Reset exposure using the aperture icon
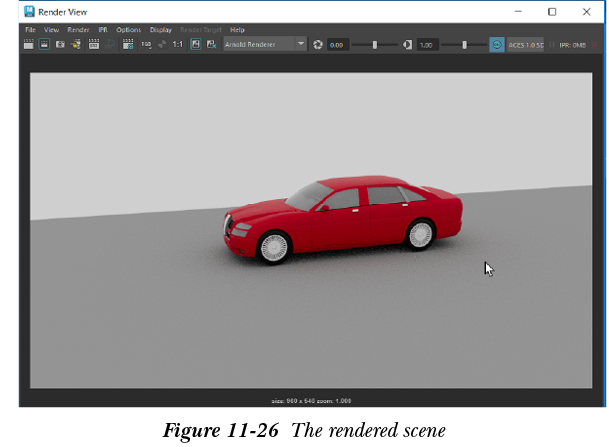This screenshot has width=609, height=447. [x=318, y=45]
